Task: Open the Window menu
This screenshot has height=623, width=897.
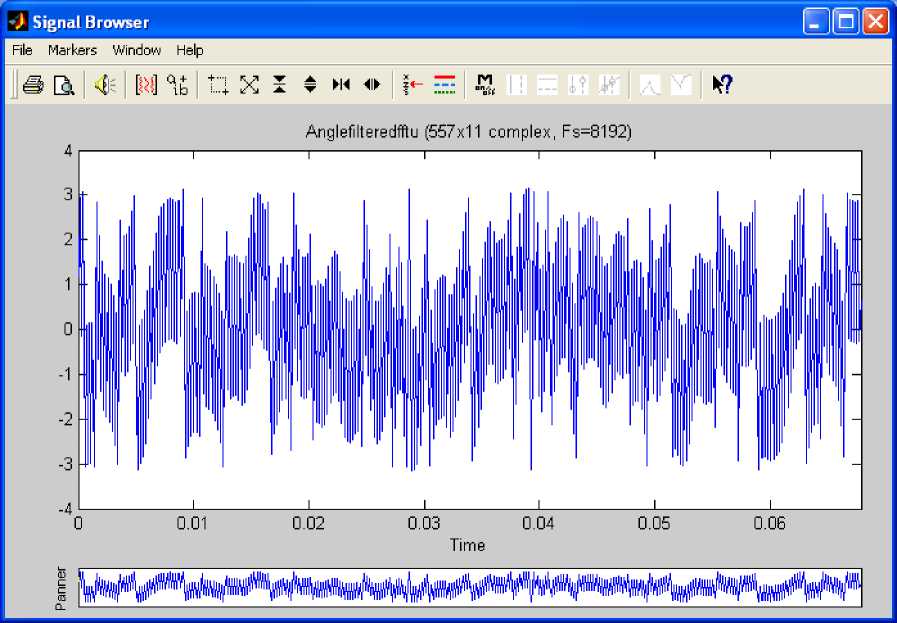Action: (136, 50)
